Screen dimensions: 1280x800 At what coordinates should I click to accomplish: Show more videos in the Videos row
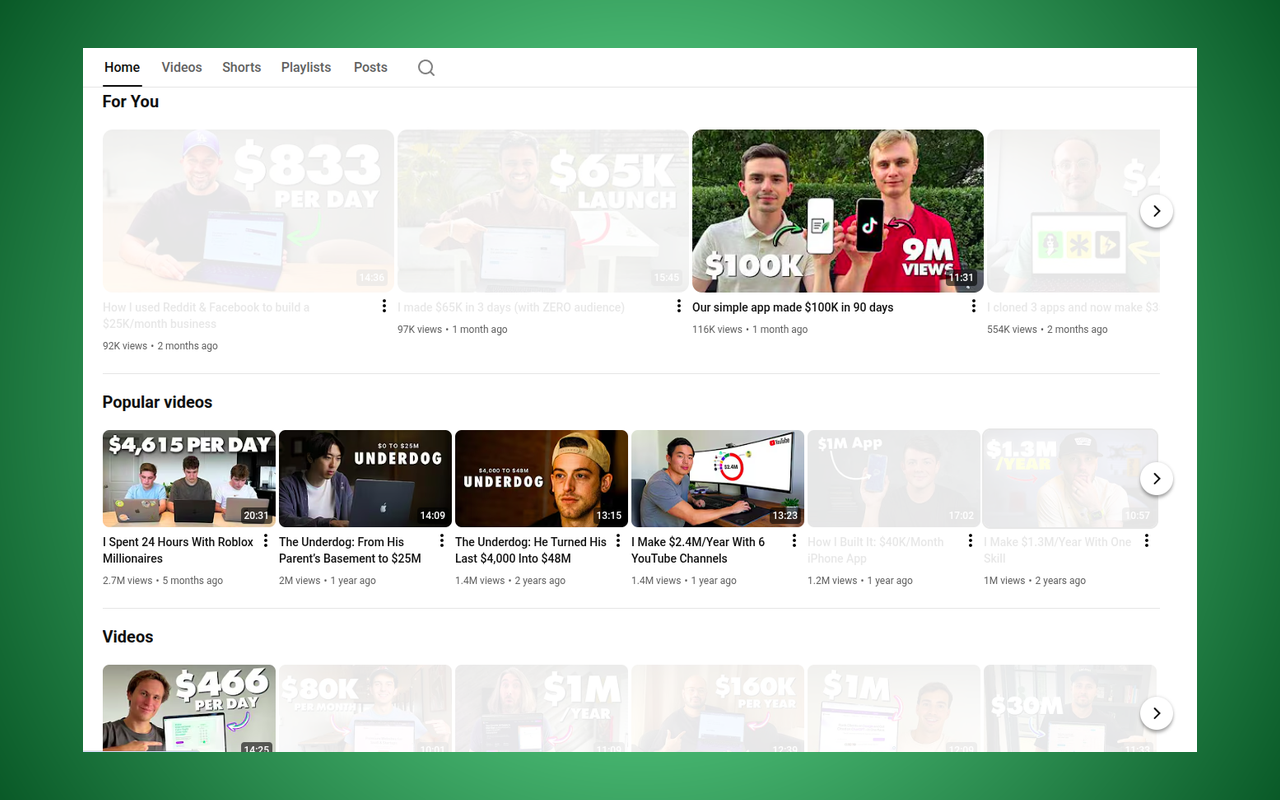pyautogui.click(x=1156, y=713)
